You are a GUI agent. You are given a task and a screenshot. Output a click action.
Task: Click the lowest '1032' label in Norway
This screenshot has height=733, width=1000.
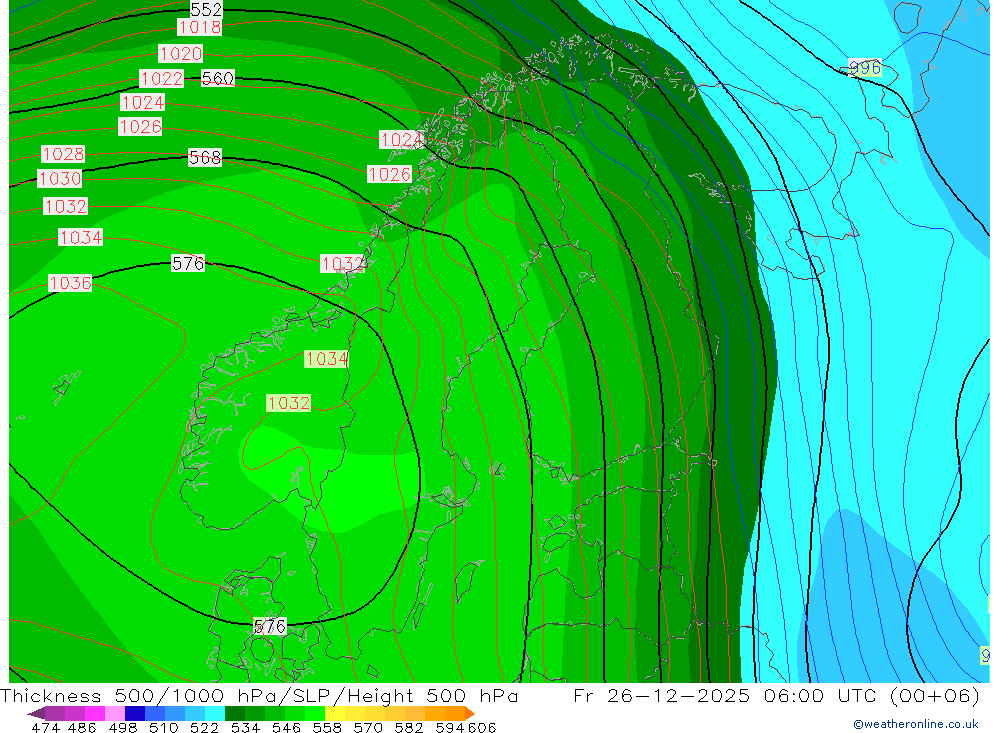click(288, 403)
